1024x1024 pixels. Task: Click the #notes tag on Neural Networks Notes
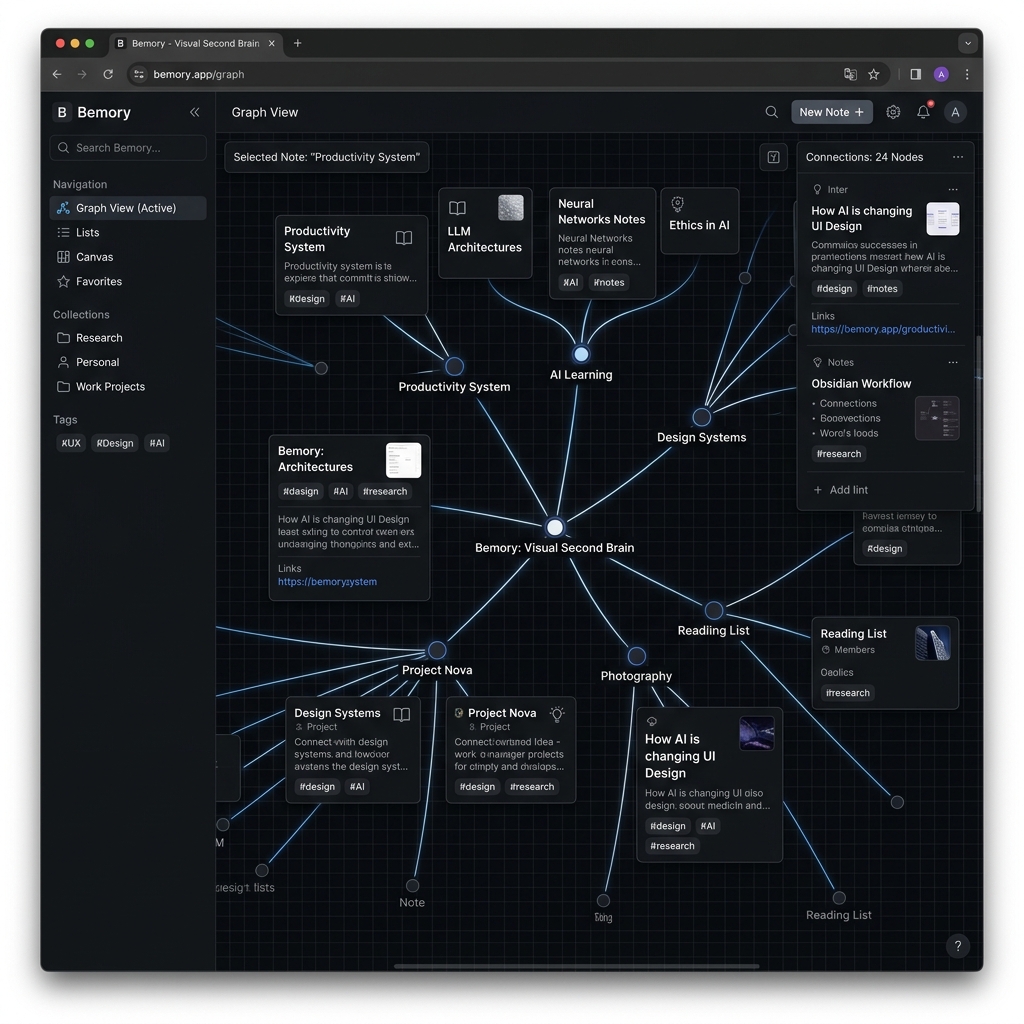[x=609, y=282]
